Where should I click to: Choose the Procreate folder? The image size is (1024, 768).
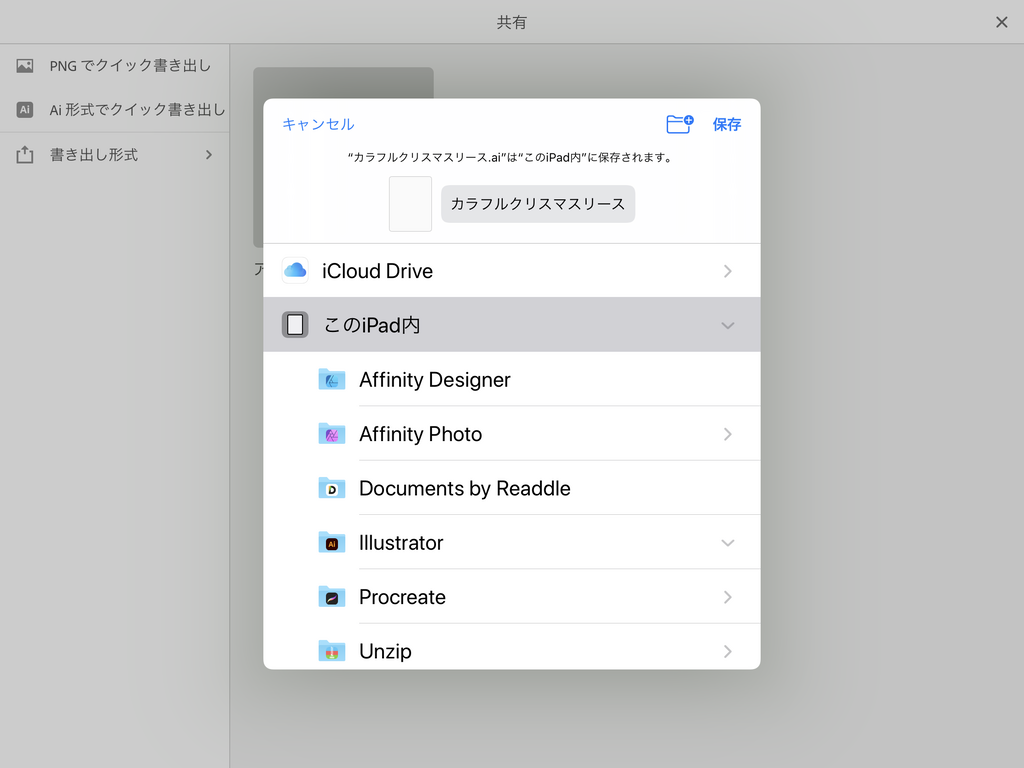coord(511,596)
